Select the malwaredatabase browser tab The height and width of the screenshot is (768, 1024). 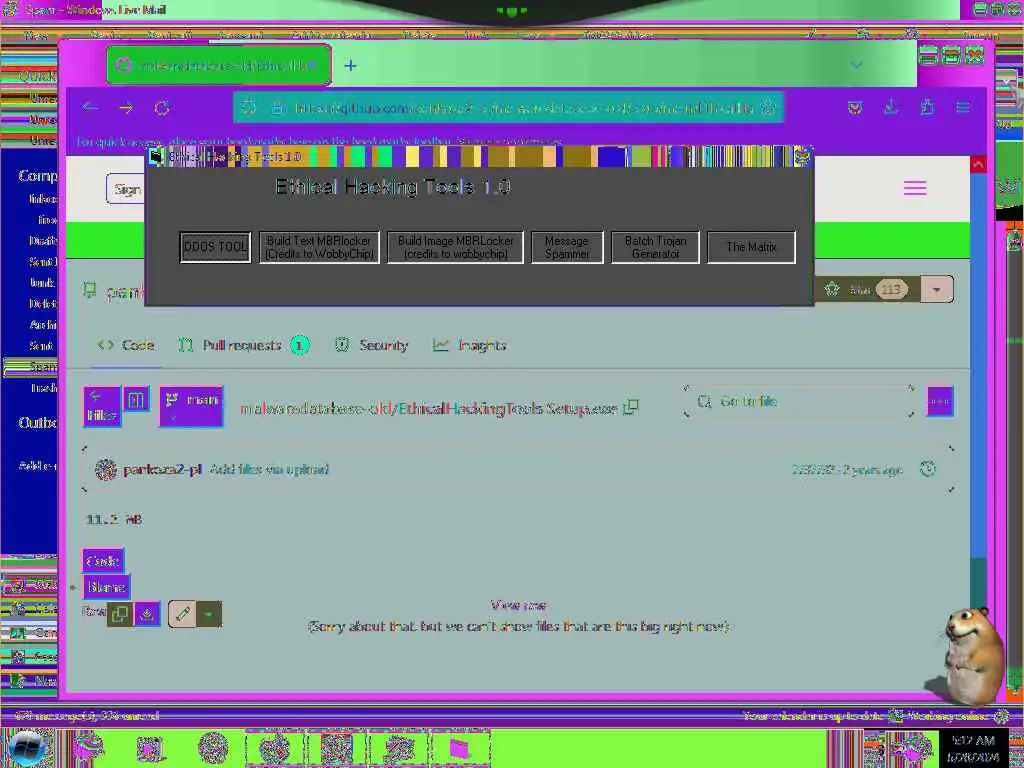pyautogui.click(x=219, y=65)
